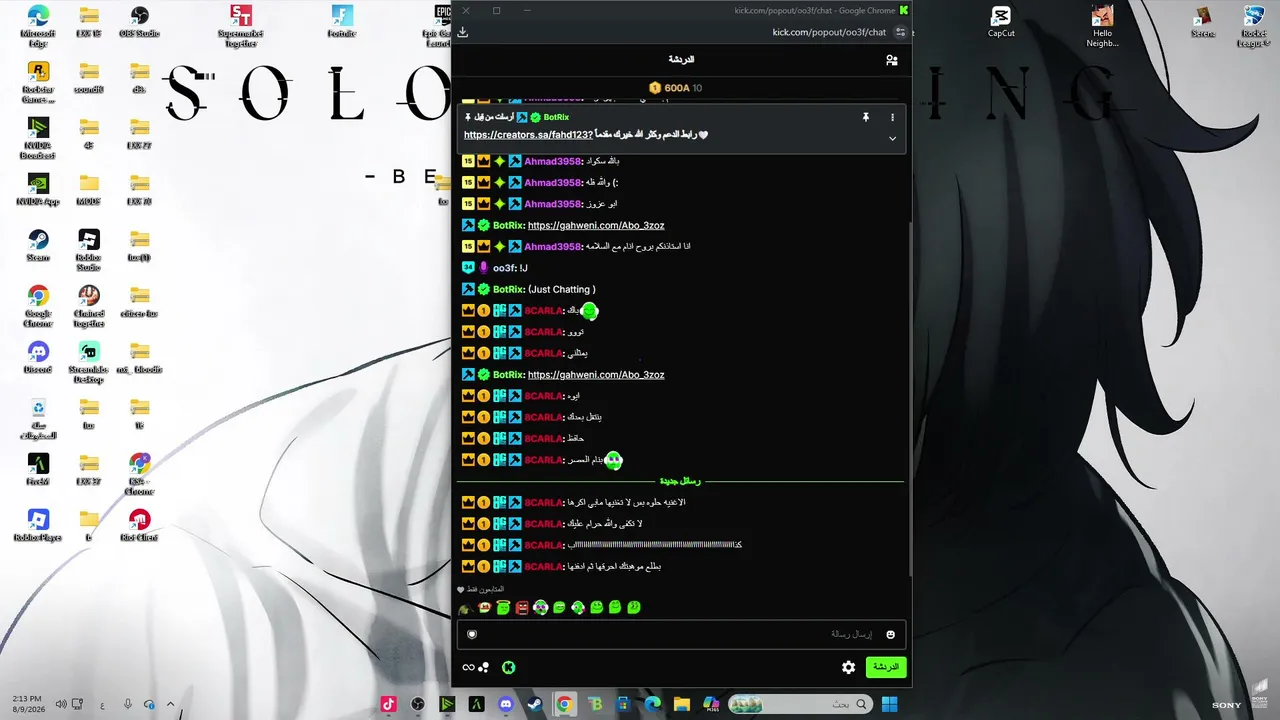Screen dimensions: 1280x720
Task: Open Chained Together desktop icon
Action: click(x=89, y=306)
